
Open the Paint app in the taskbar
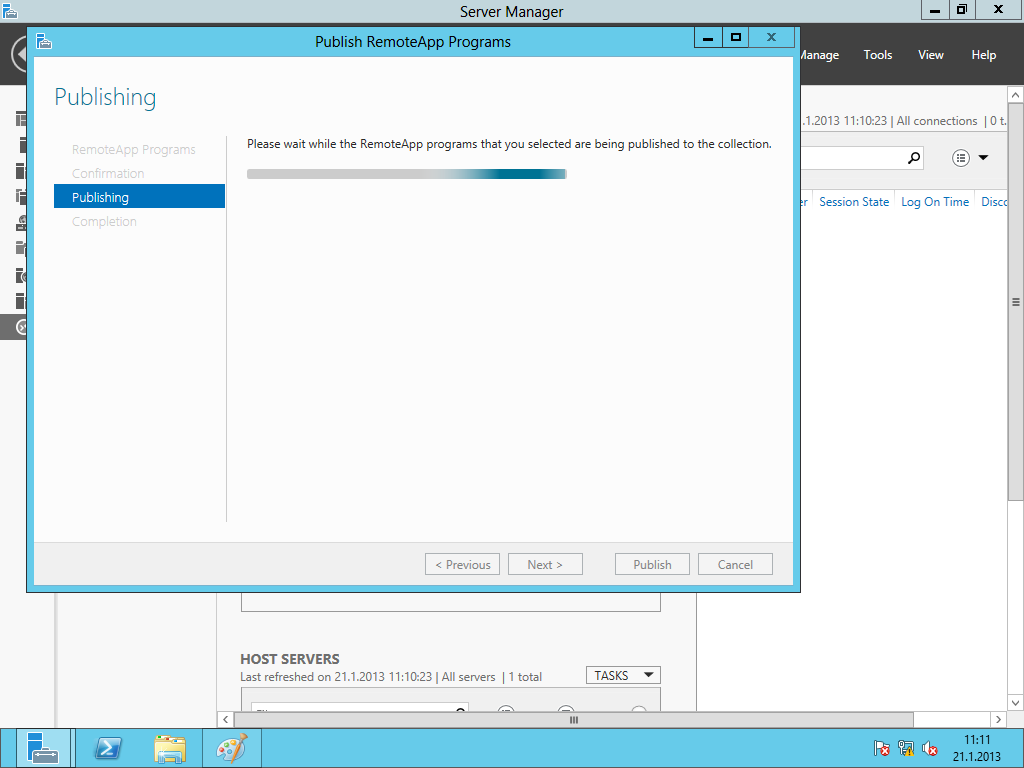[231, 748]
